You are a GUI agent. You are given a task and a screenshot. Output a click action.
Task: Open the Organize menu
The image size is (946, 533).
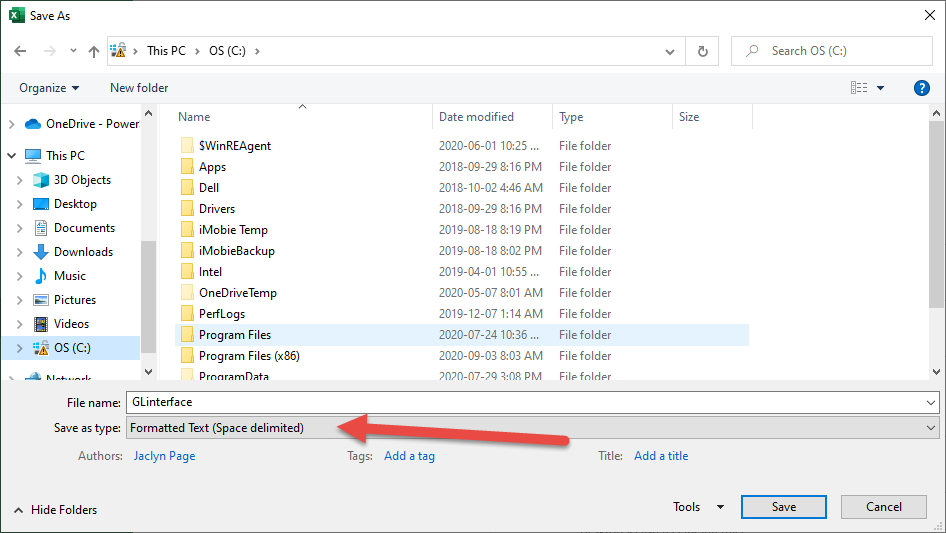coord(49,88)
